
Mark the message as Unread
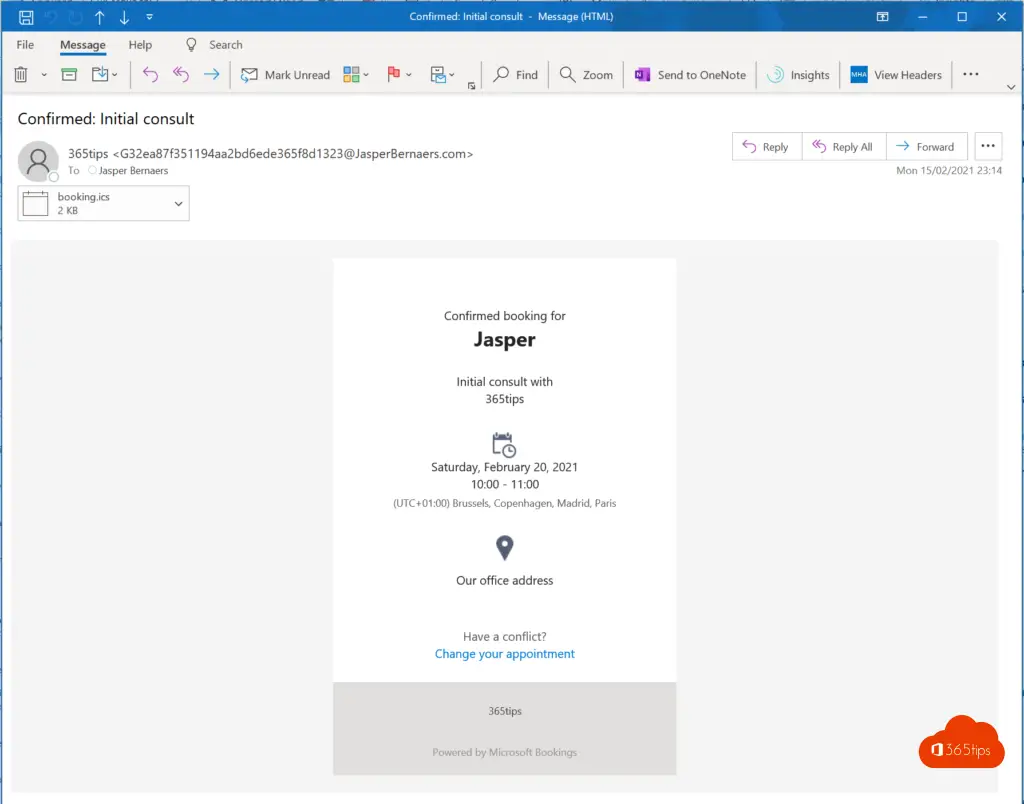(285, 74)
